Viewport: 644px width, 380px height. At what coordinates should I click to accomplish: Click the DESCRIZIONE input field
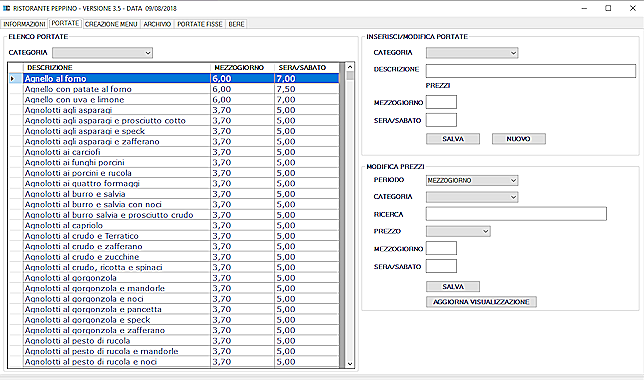tap(531, 71)
